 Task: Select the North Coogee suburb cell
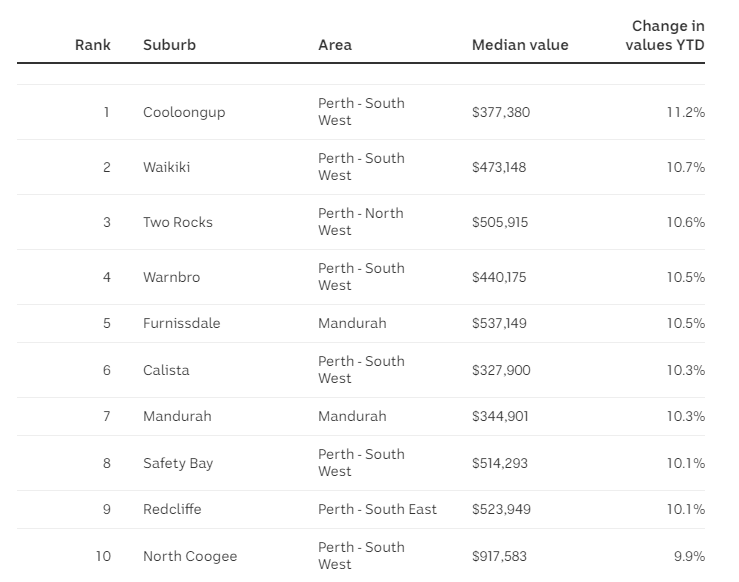point(190,556)
